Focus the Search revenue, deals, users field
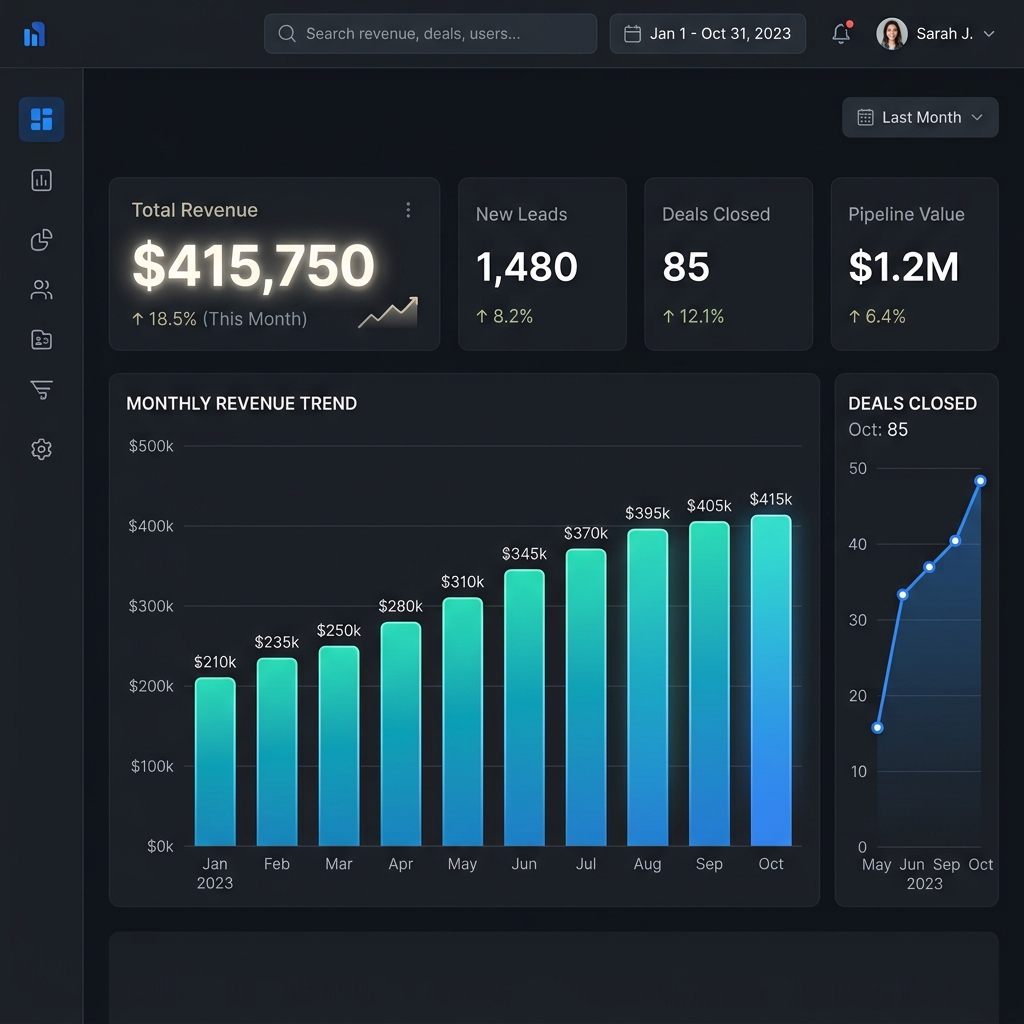Image resolution: width=1024 pixels, height=1024 pixels. 430,33
